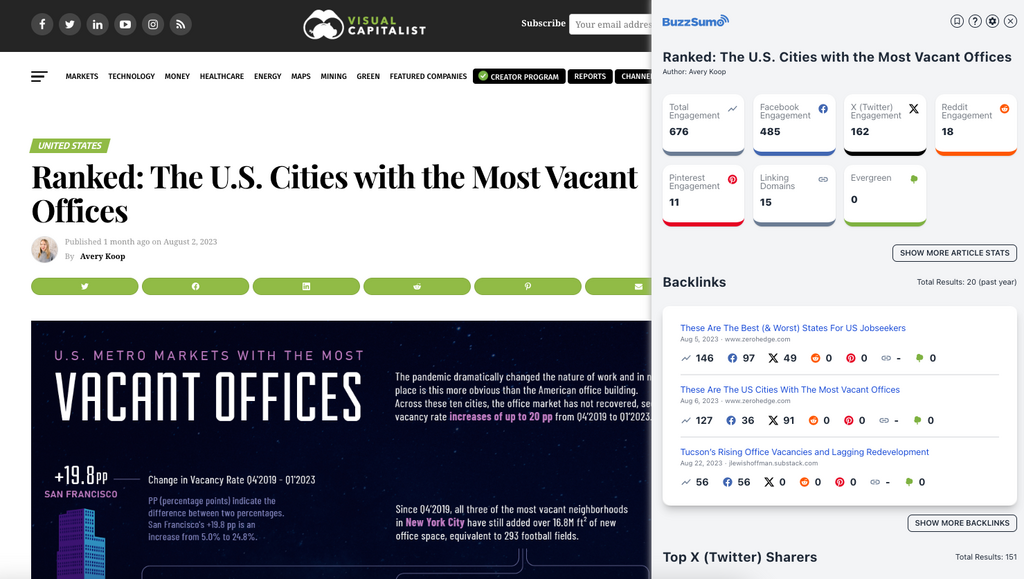The width and height of the screenshot is (1024, 579).
Task: Open Visual Capitalist Instagram icon in header
Action: [153, 24]
